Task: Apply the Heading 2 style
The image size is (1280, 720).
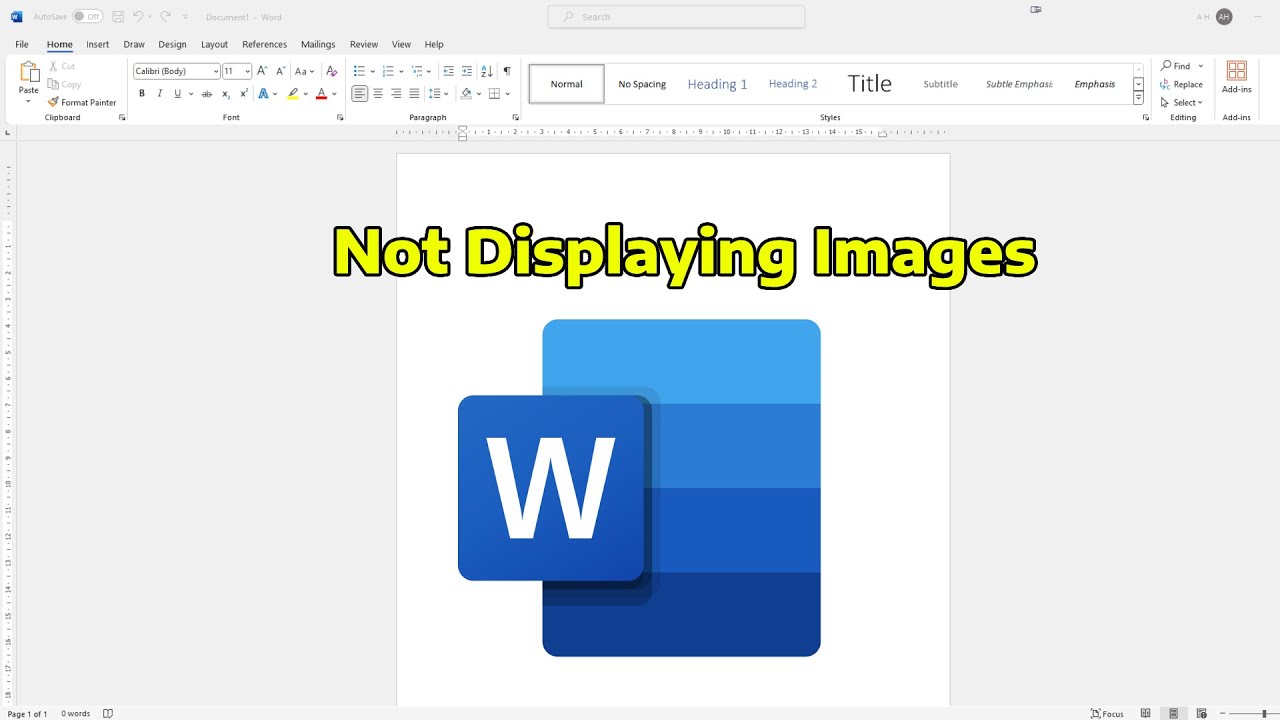Action: pyautogui.click(x=793, y=84)
